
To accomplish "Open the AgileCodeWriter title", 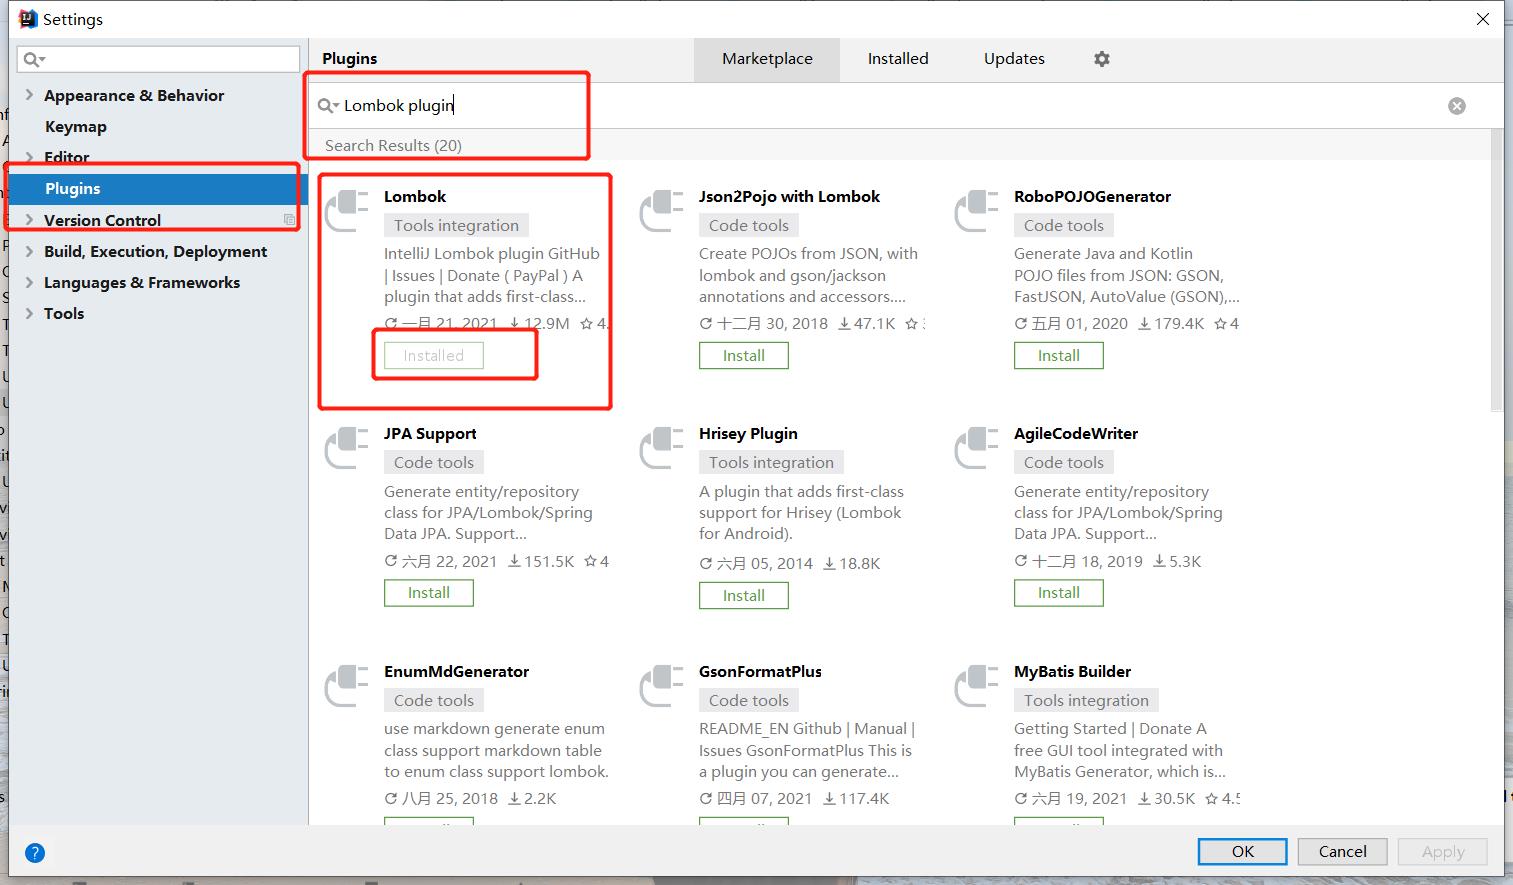I will click(x=1076, y=434).
